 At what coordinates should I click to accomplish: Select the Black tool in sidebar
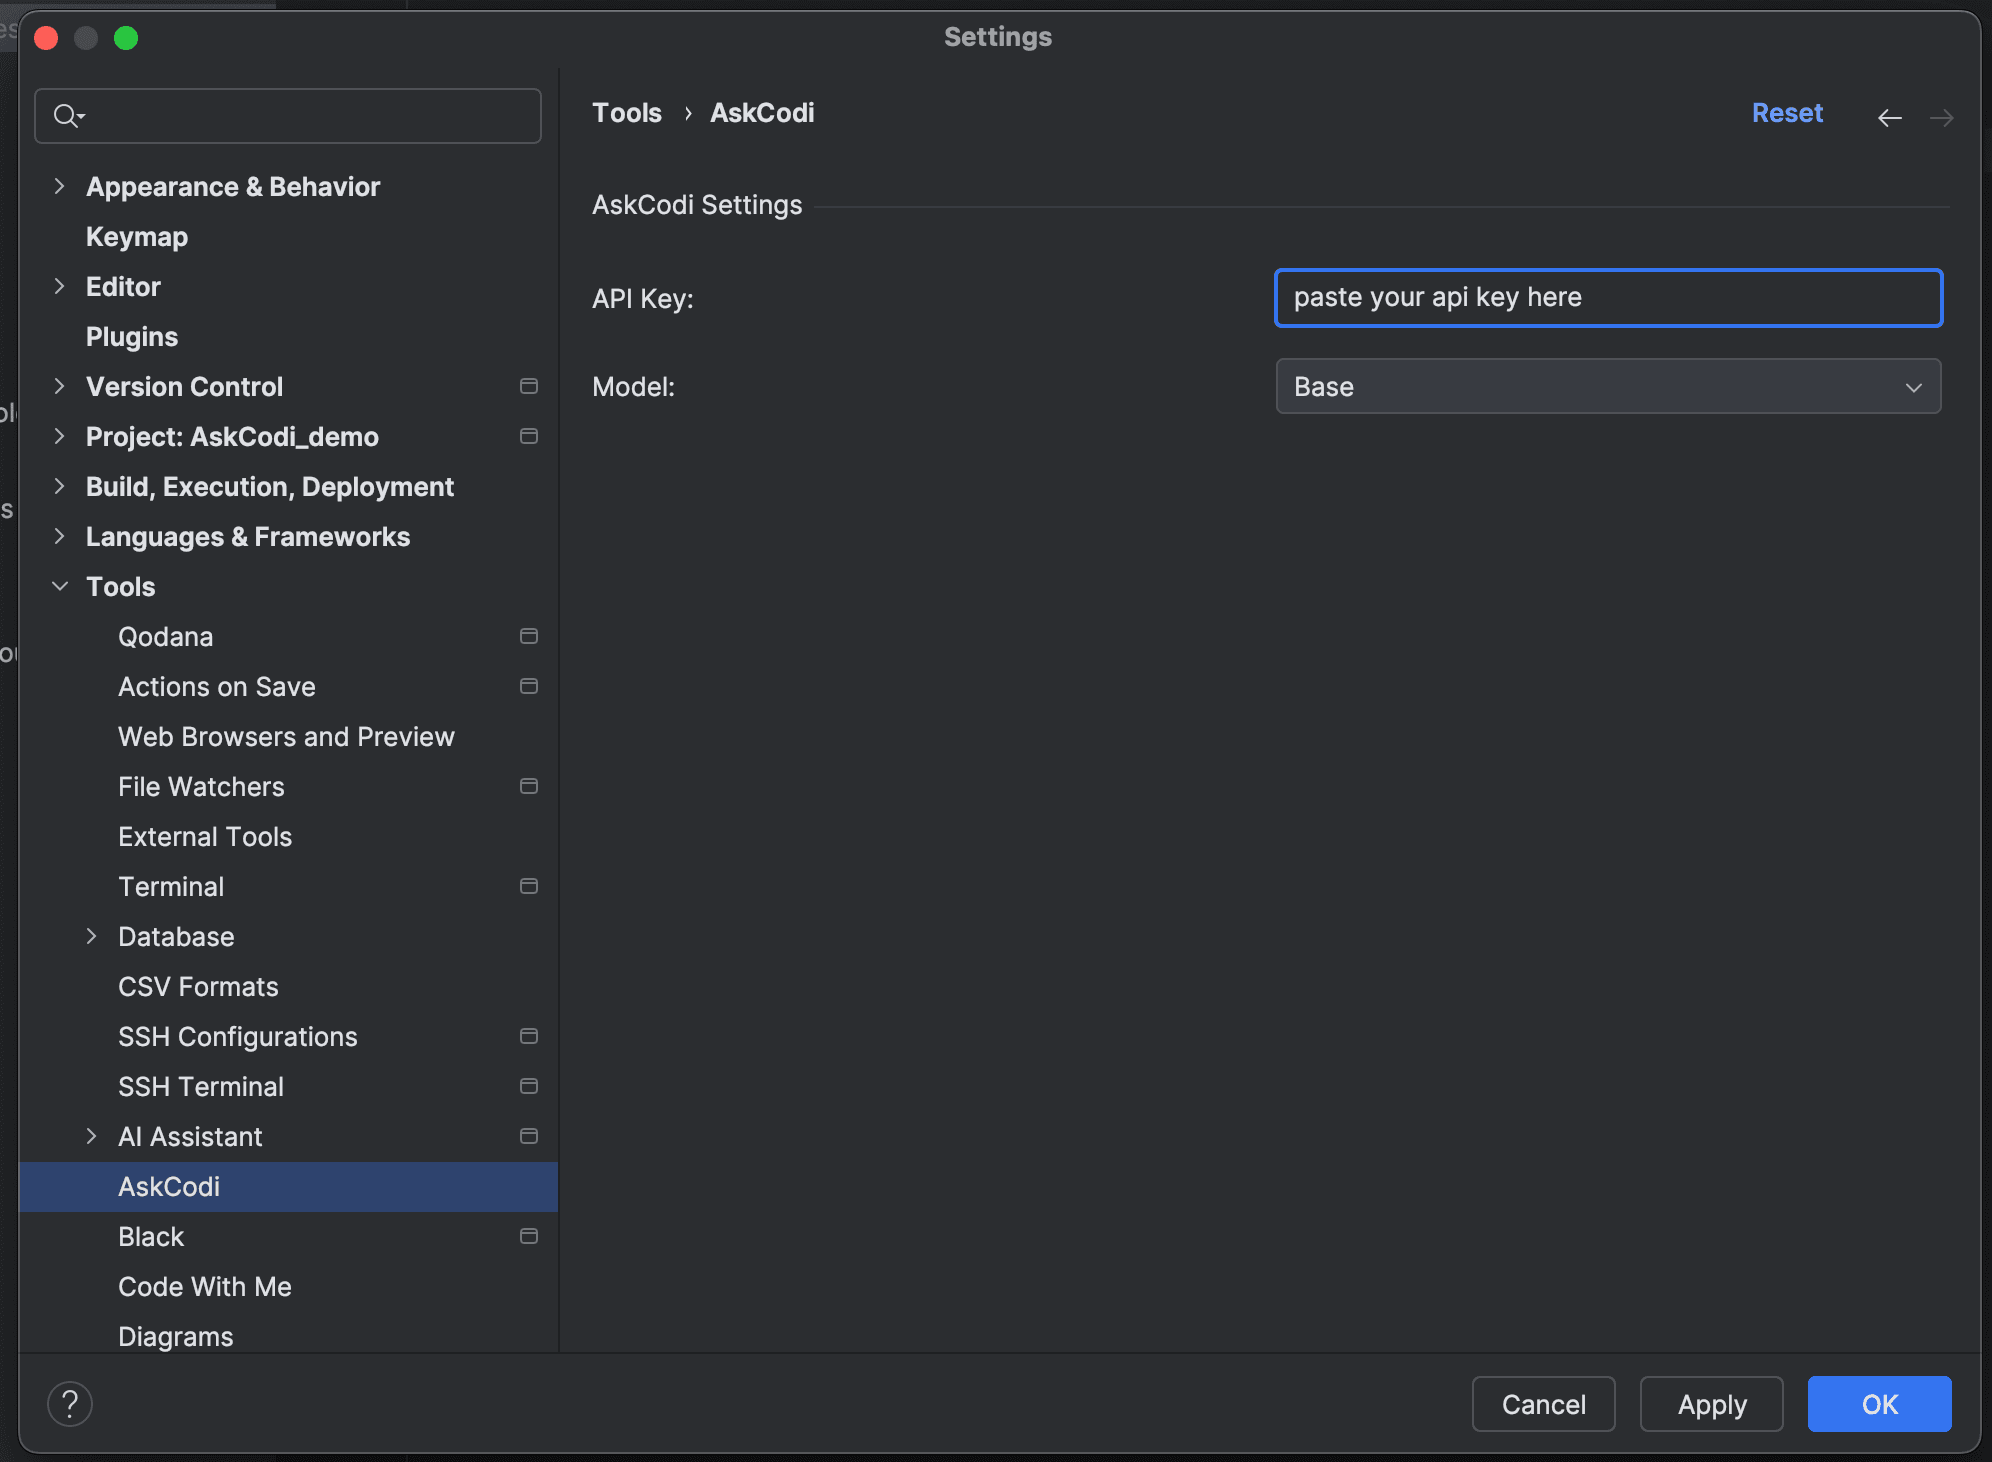click(x=150, y=1236)
